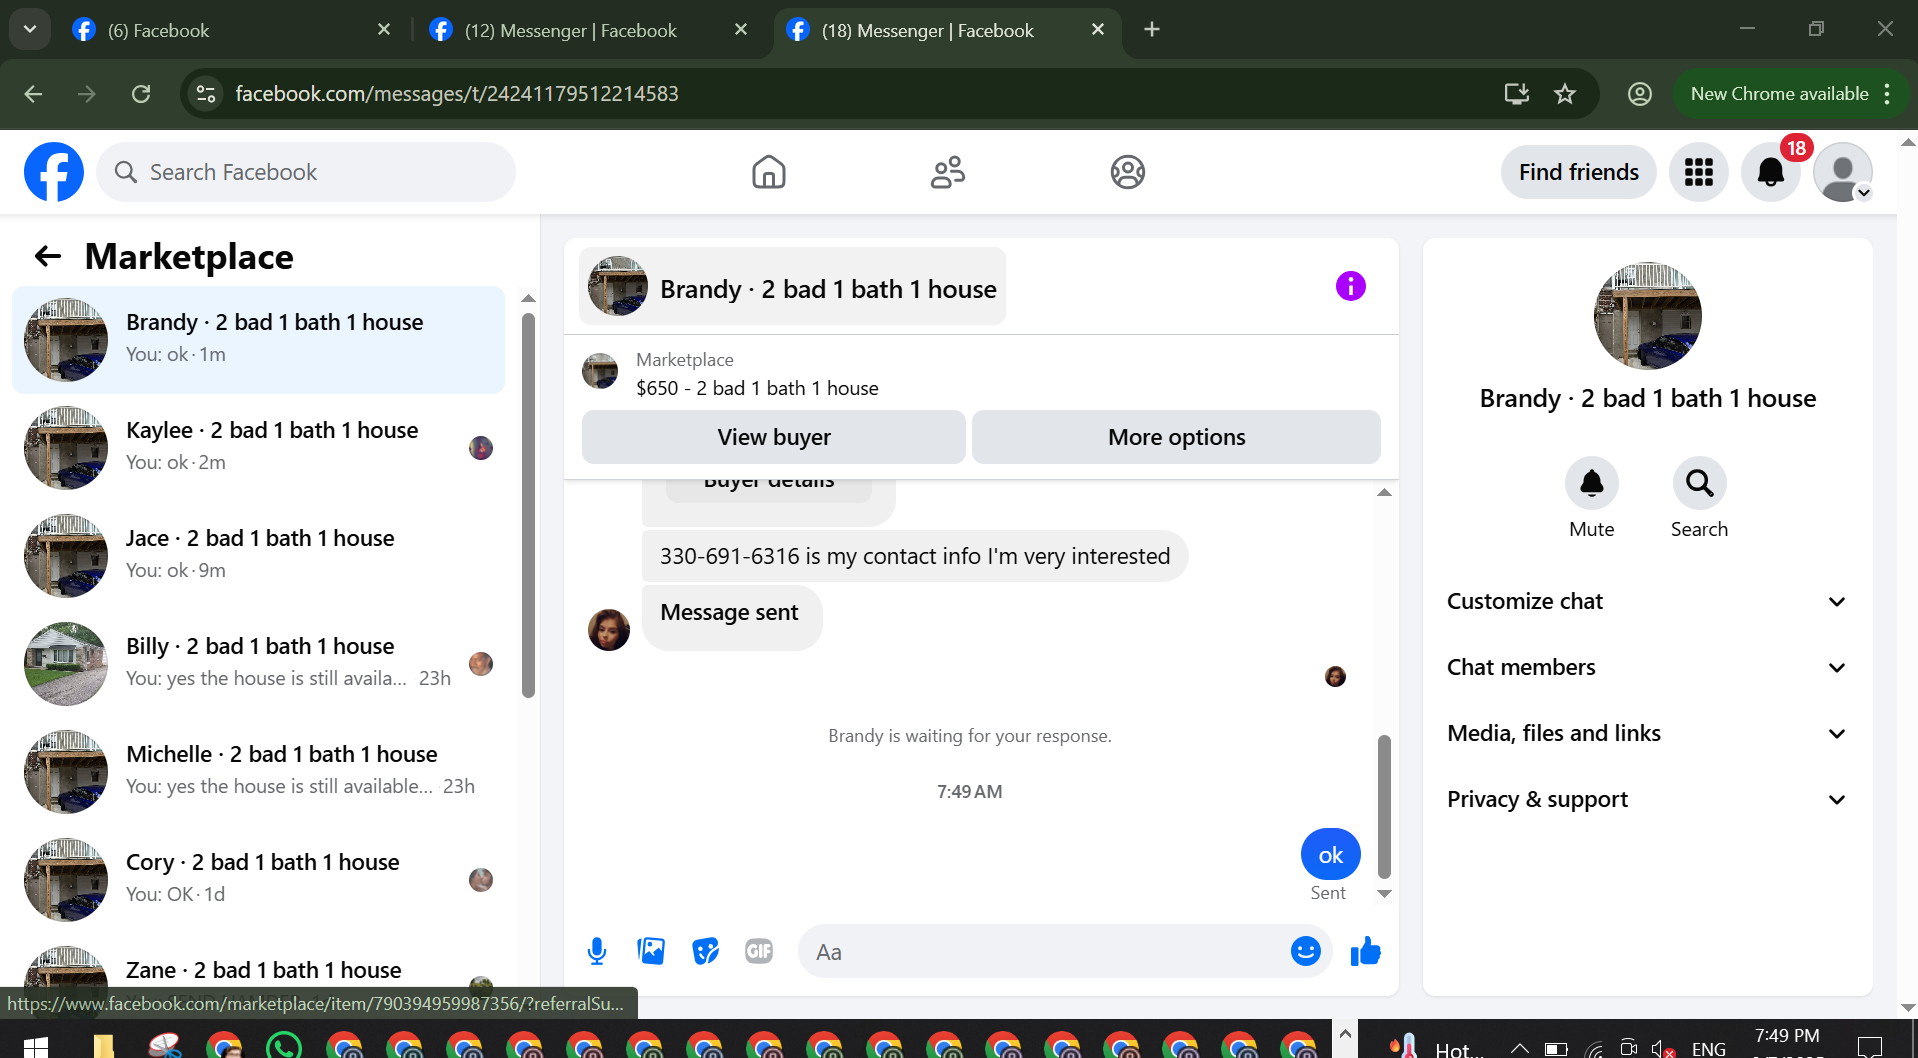Open Cory's conversation
Viewport: 1918px width, 1058px height.
pyautogui.click(x=258, y=880)
